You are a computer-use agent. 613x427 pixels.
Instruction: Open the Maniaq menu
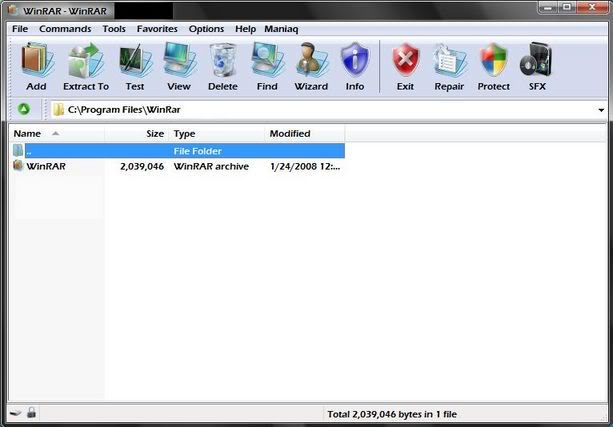(x=281, y=29)
